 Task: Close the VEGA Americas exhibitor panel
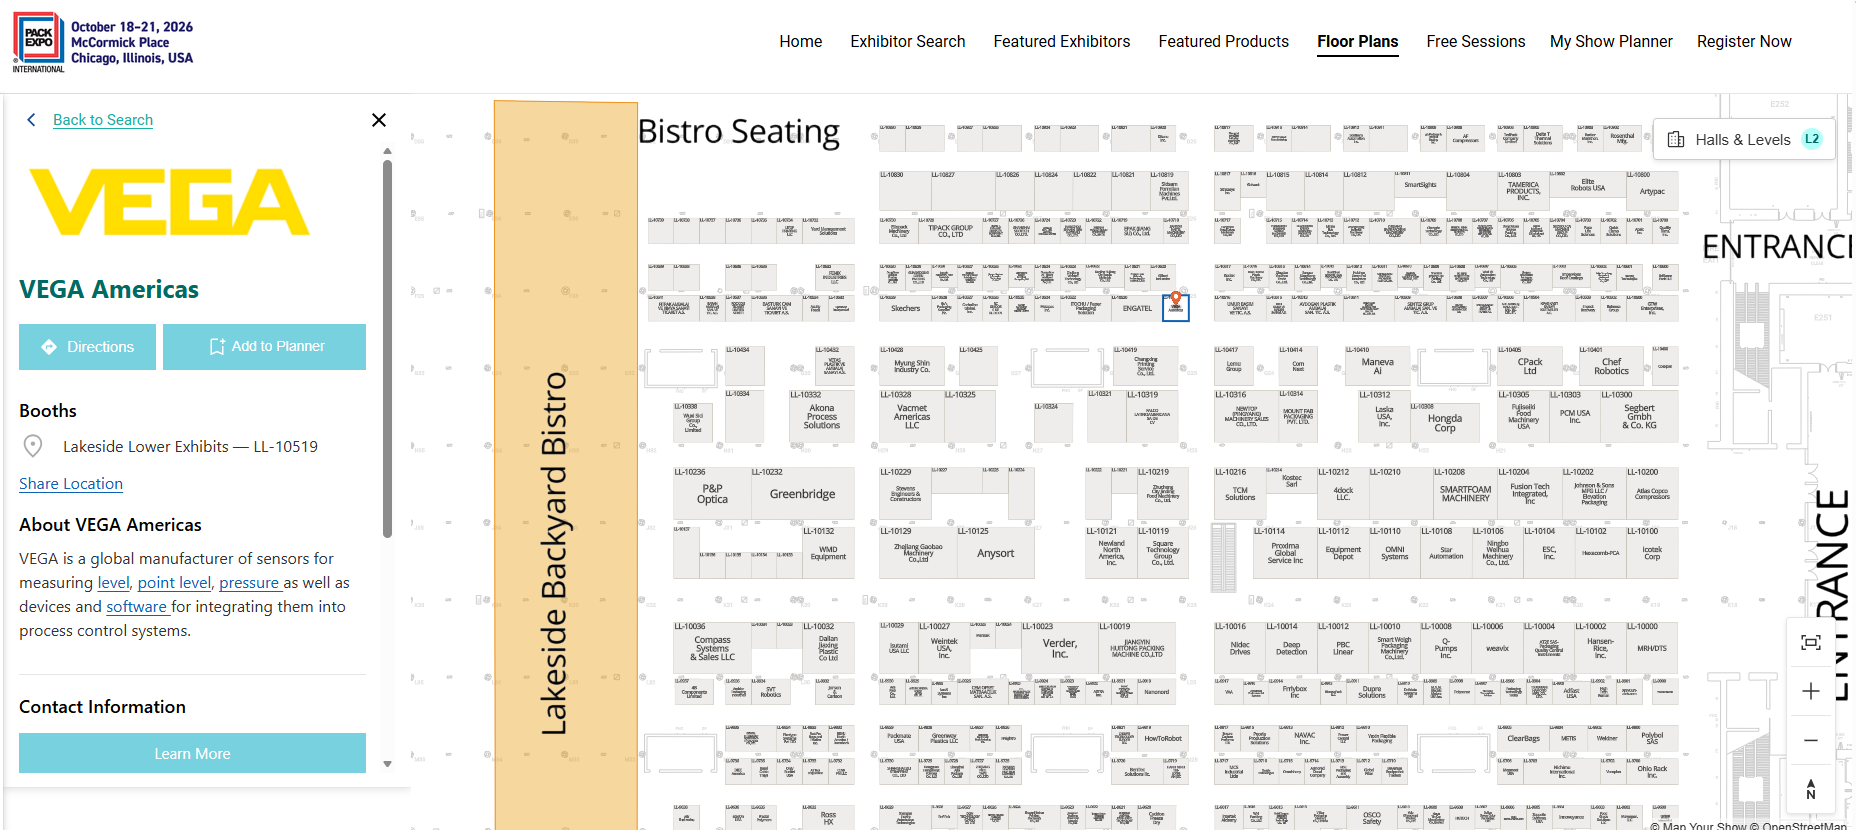tap(379, 120)
